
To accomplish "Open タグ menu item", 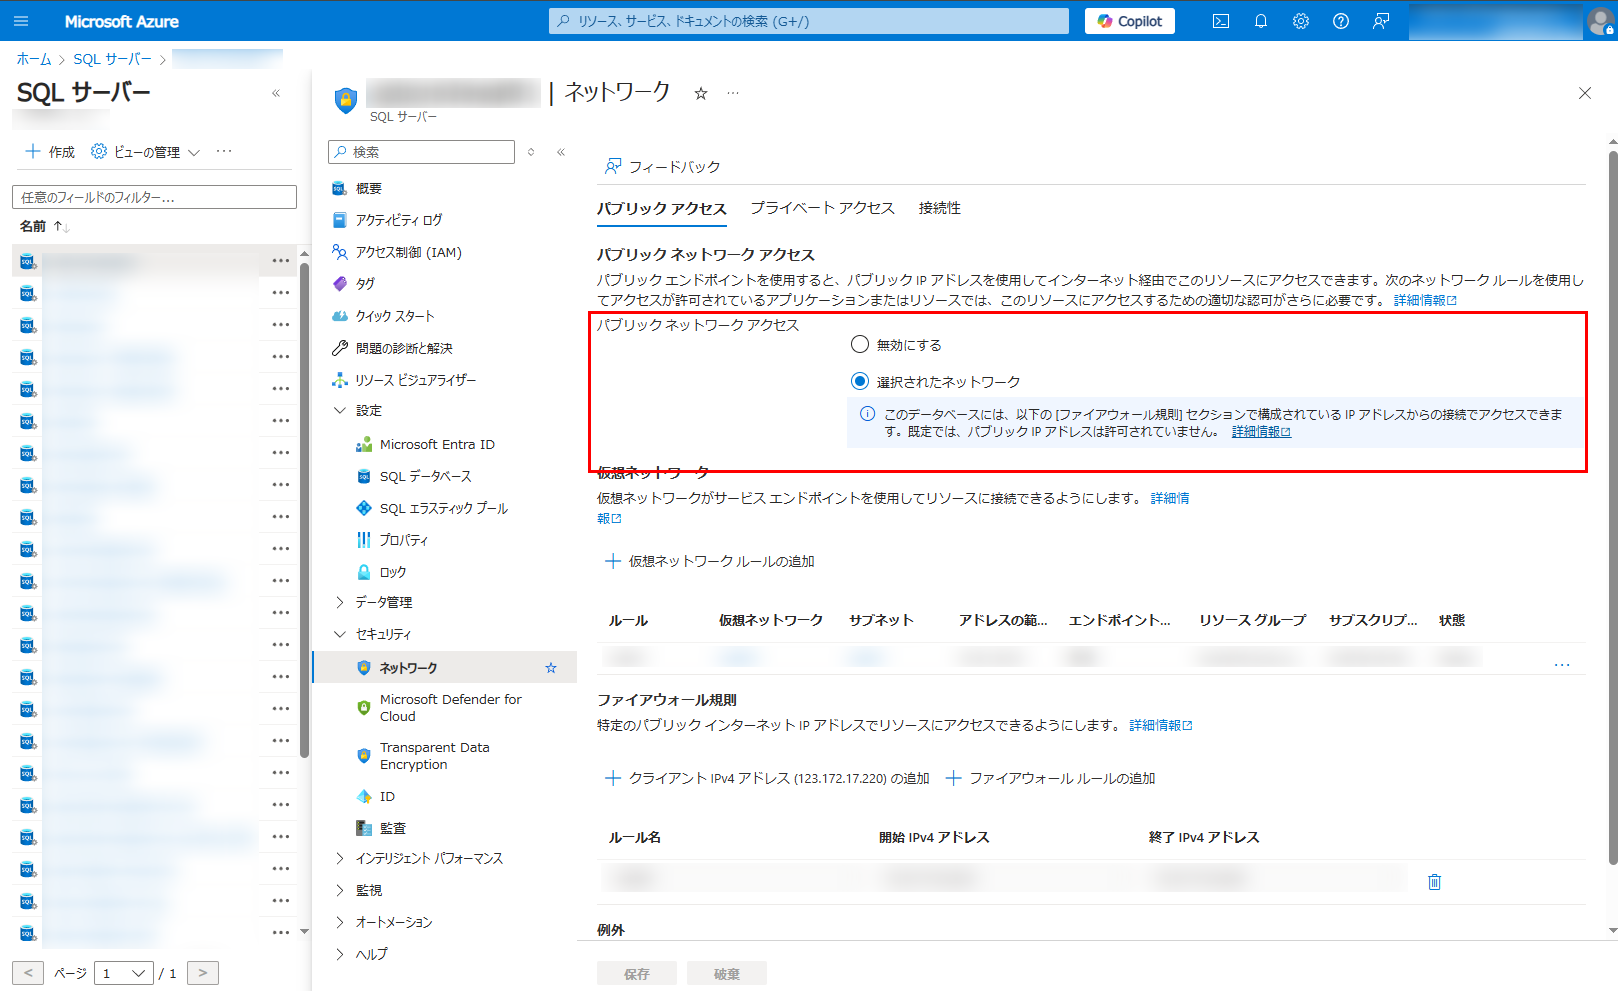I will click(365, 284).
